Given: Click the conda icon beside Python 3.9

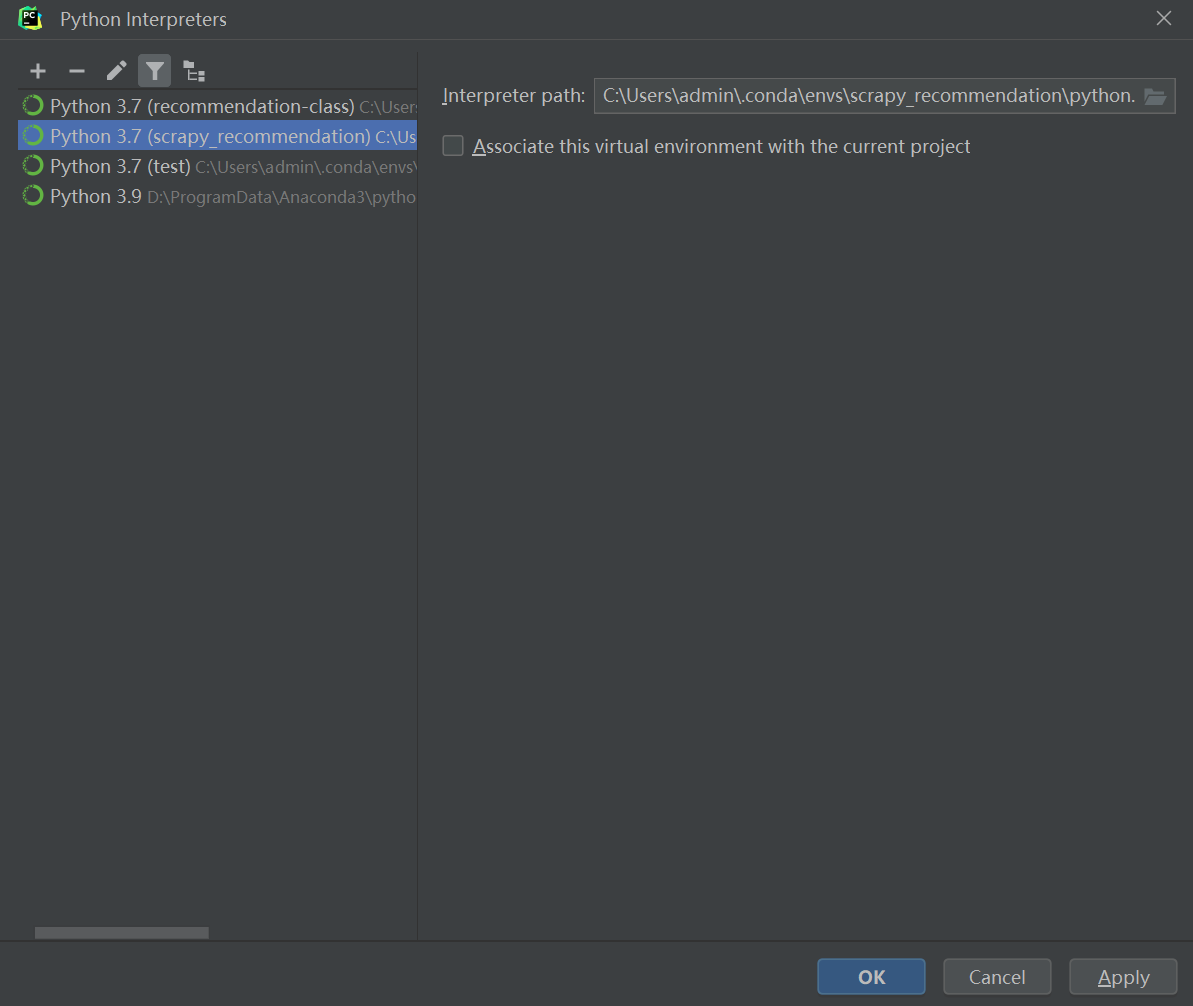Looking at the screenshot, I should pos(33,196).
